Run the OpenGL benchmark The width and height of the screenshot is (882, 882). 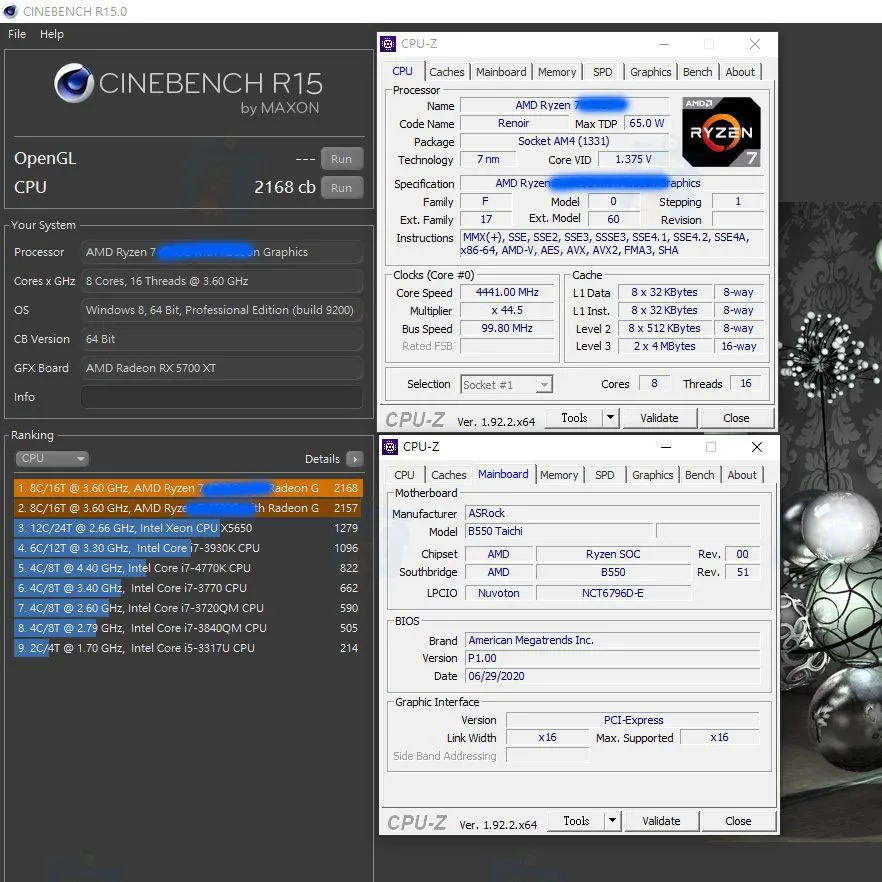341,159
